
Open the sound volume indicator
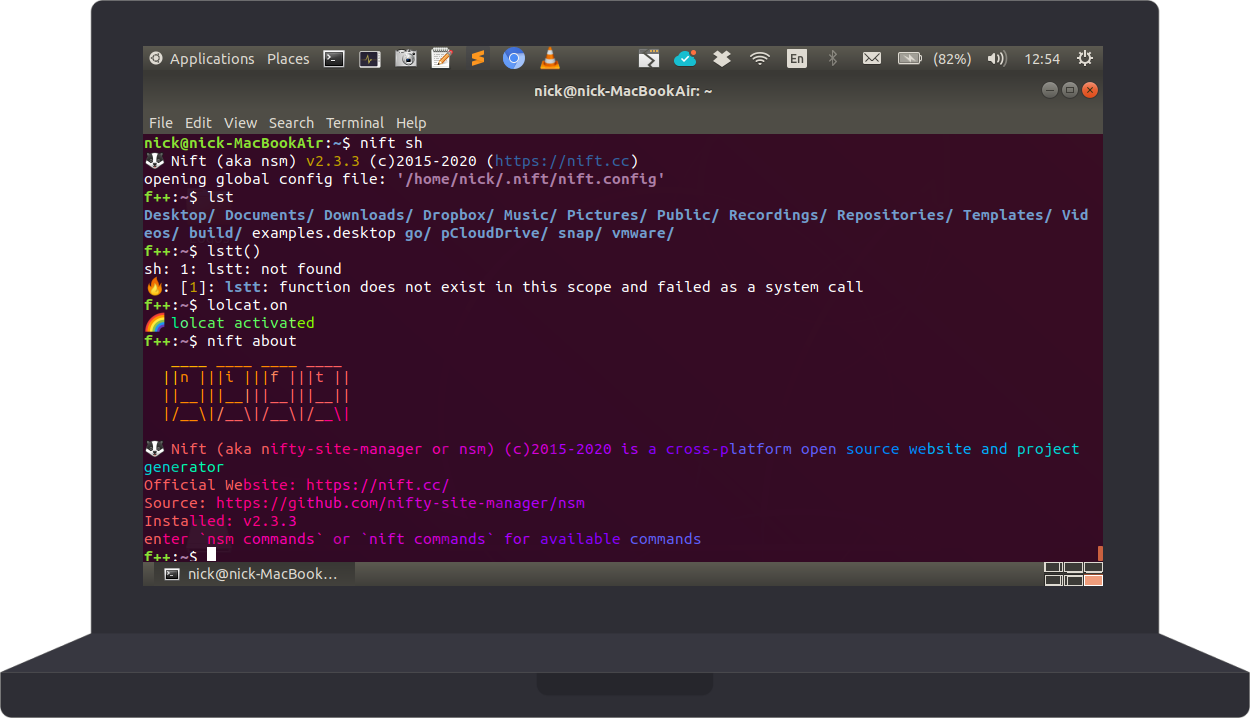pyautogui.click(x=996, y=59)
